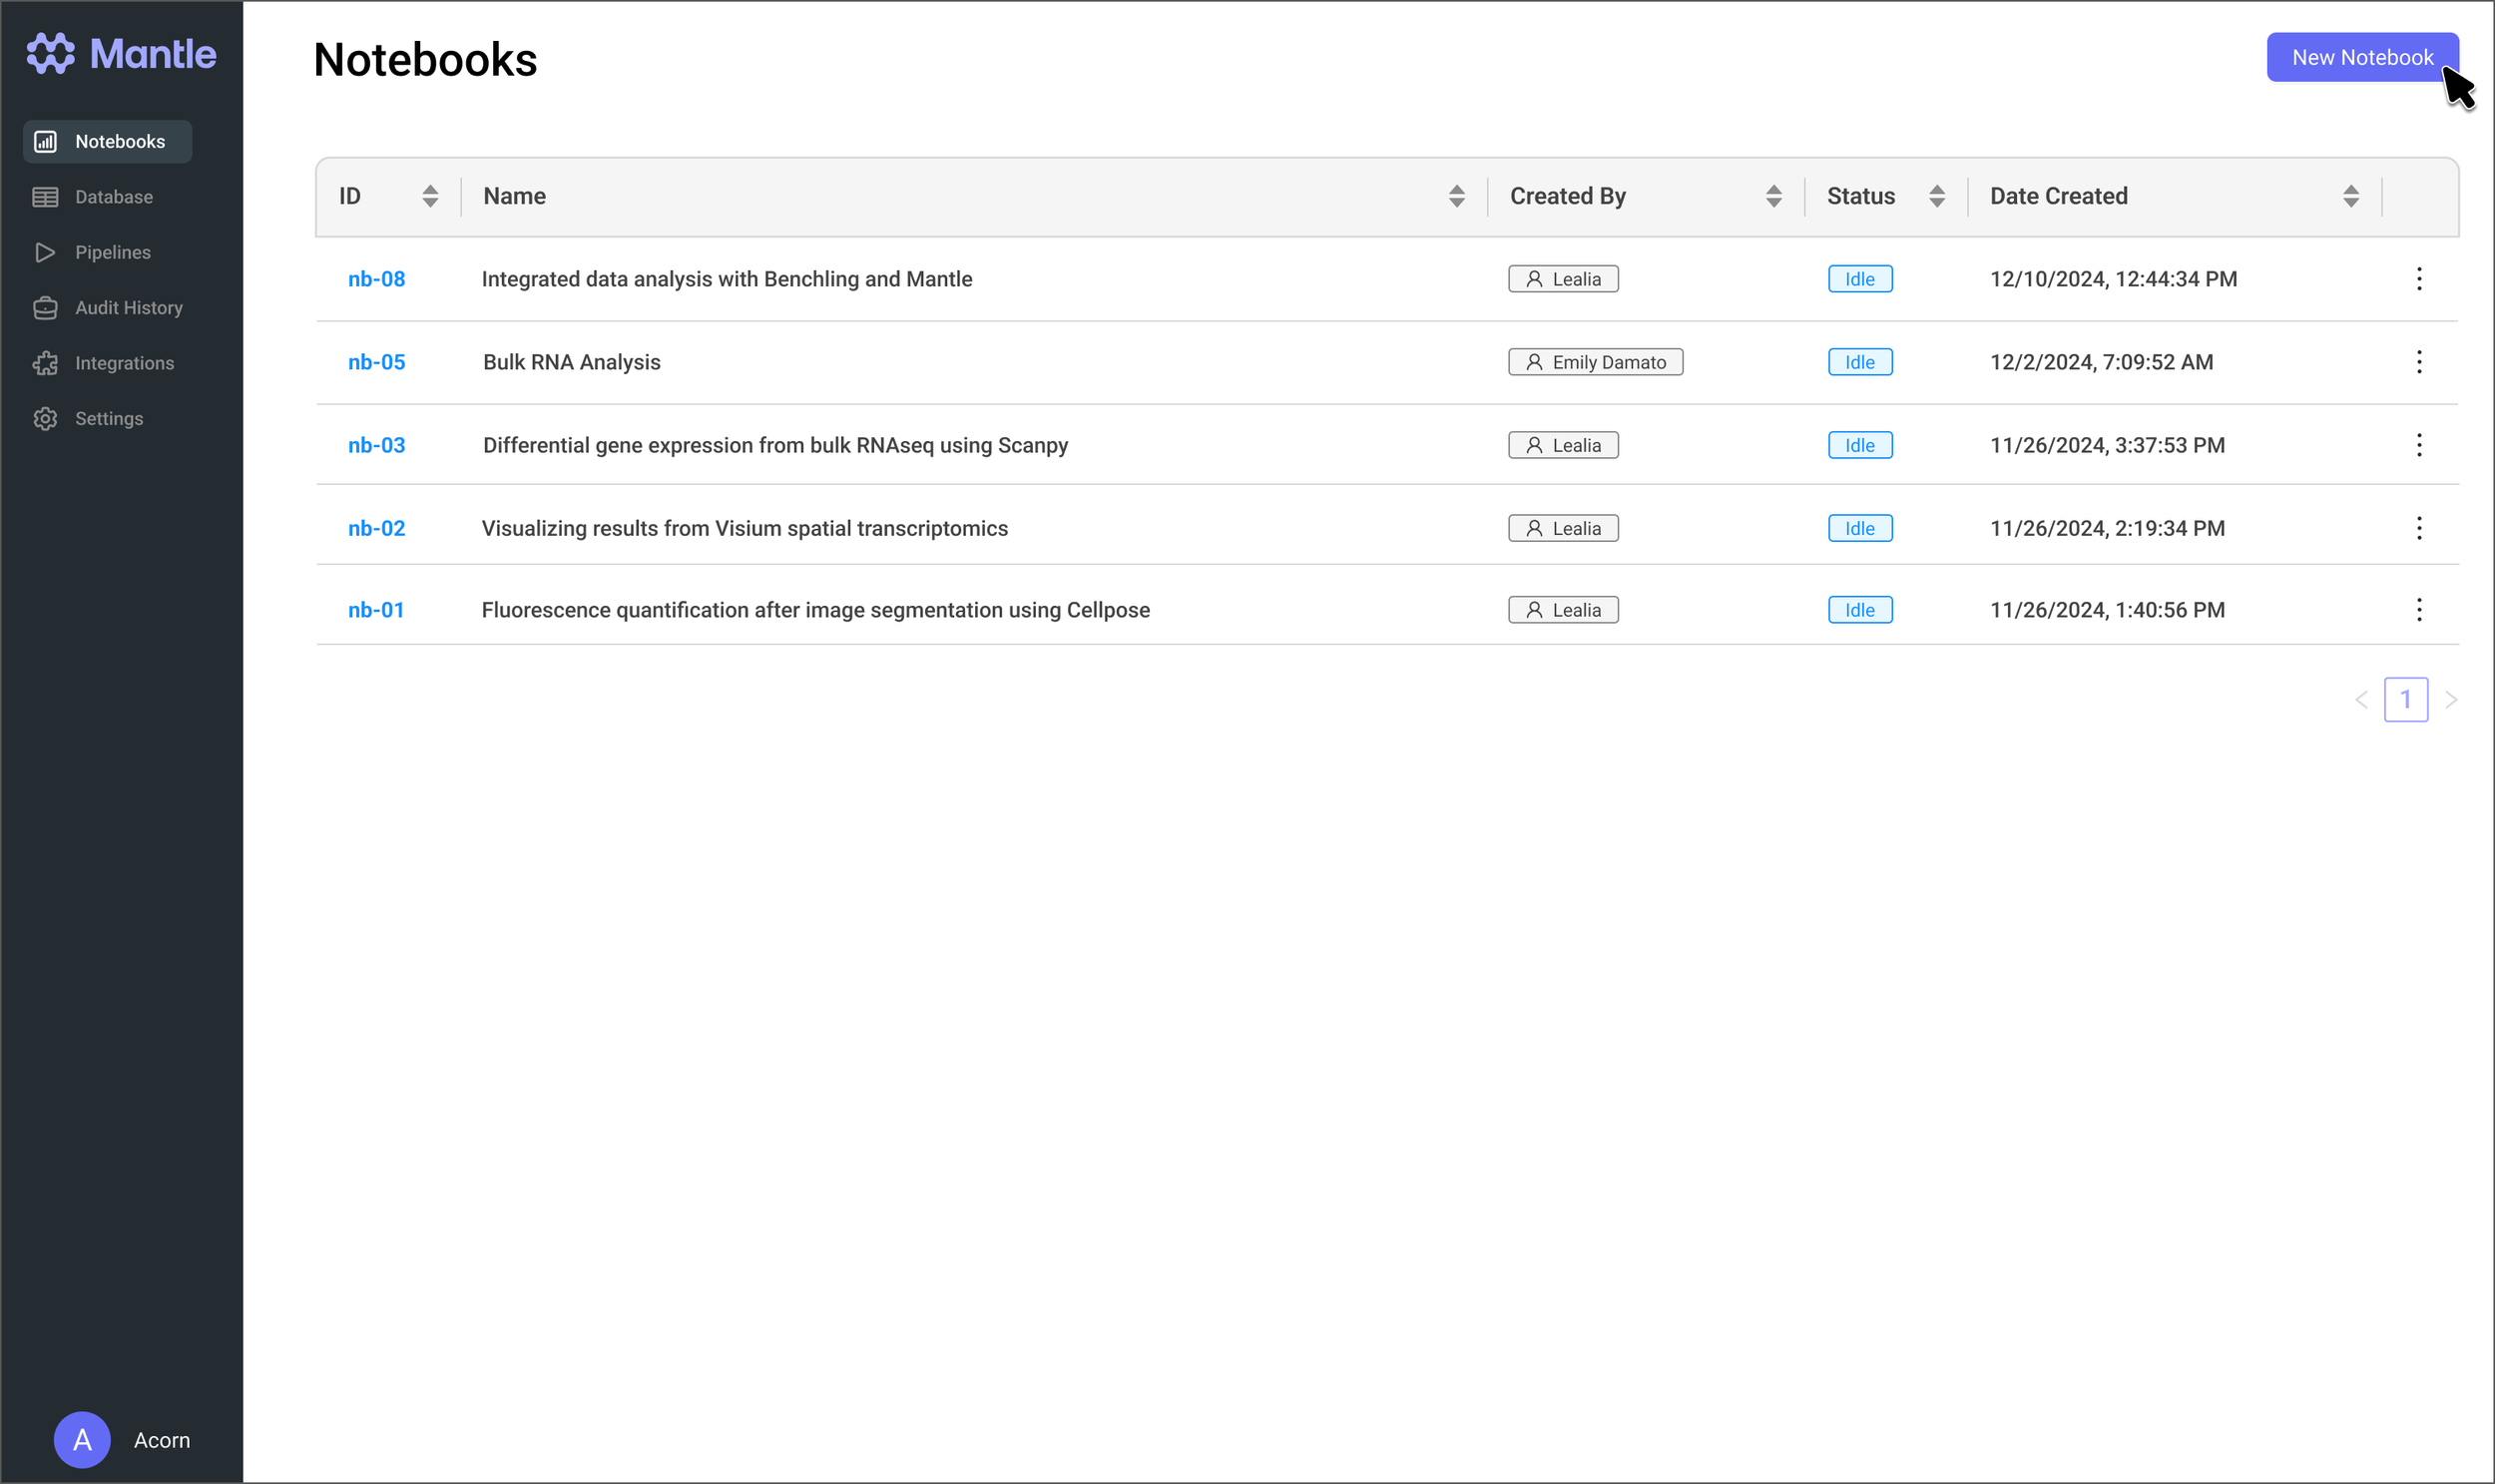2495x1484 pixels.
Task: Select 'Differential gene expression from bulk RNAseq' name
Action: point(776,445)
